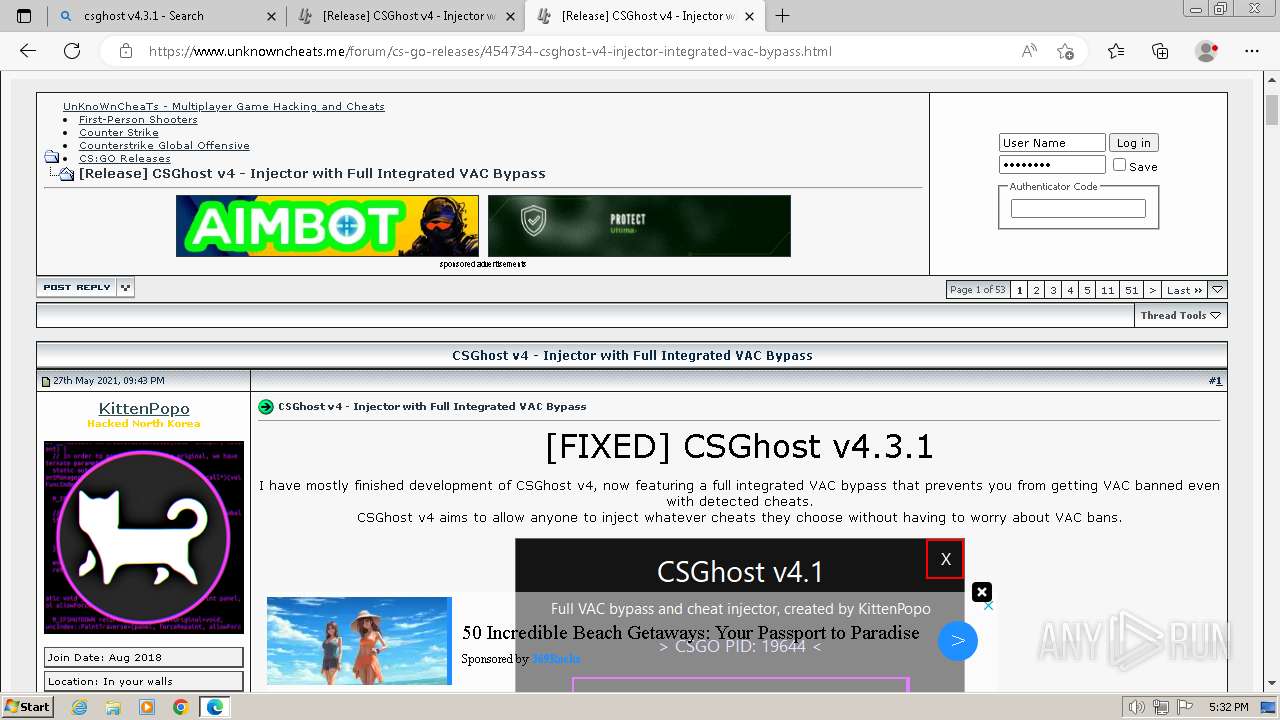1280x720 pixels.
Task: Click the volume icon in system tray
Action: pos(1136,707)
